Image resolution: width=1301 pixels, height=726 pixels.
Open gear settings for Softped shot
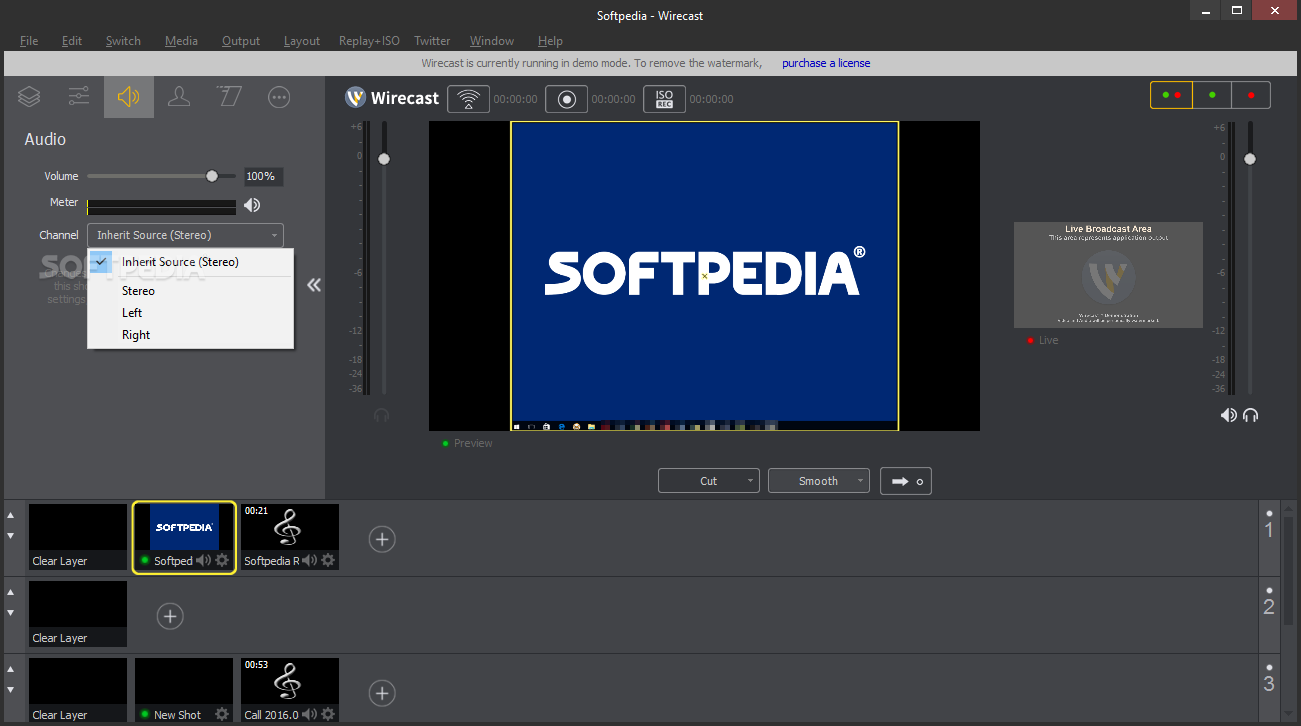(222, 561)
